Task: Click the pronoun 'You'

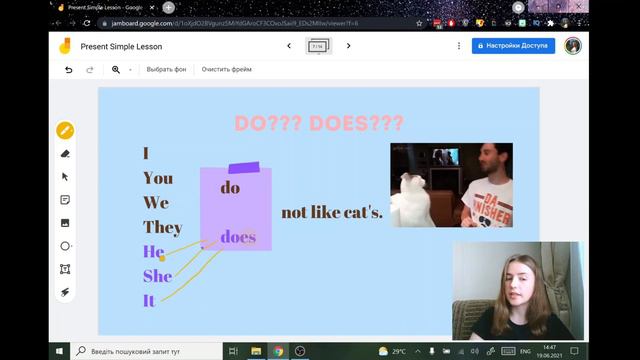Action: click(158, 178)
